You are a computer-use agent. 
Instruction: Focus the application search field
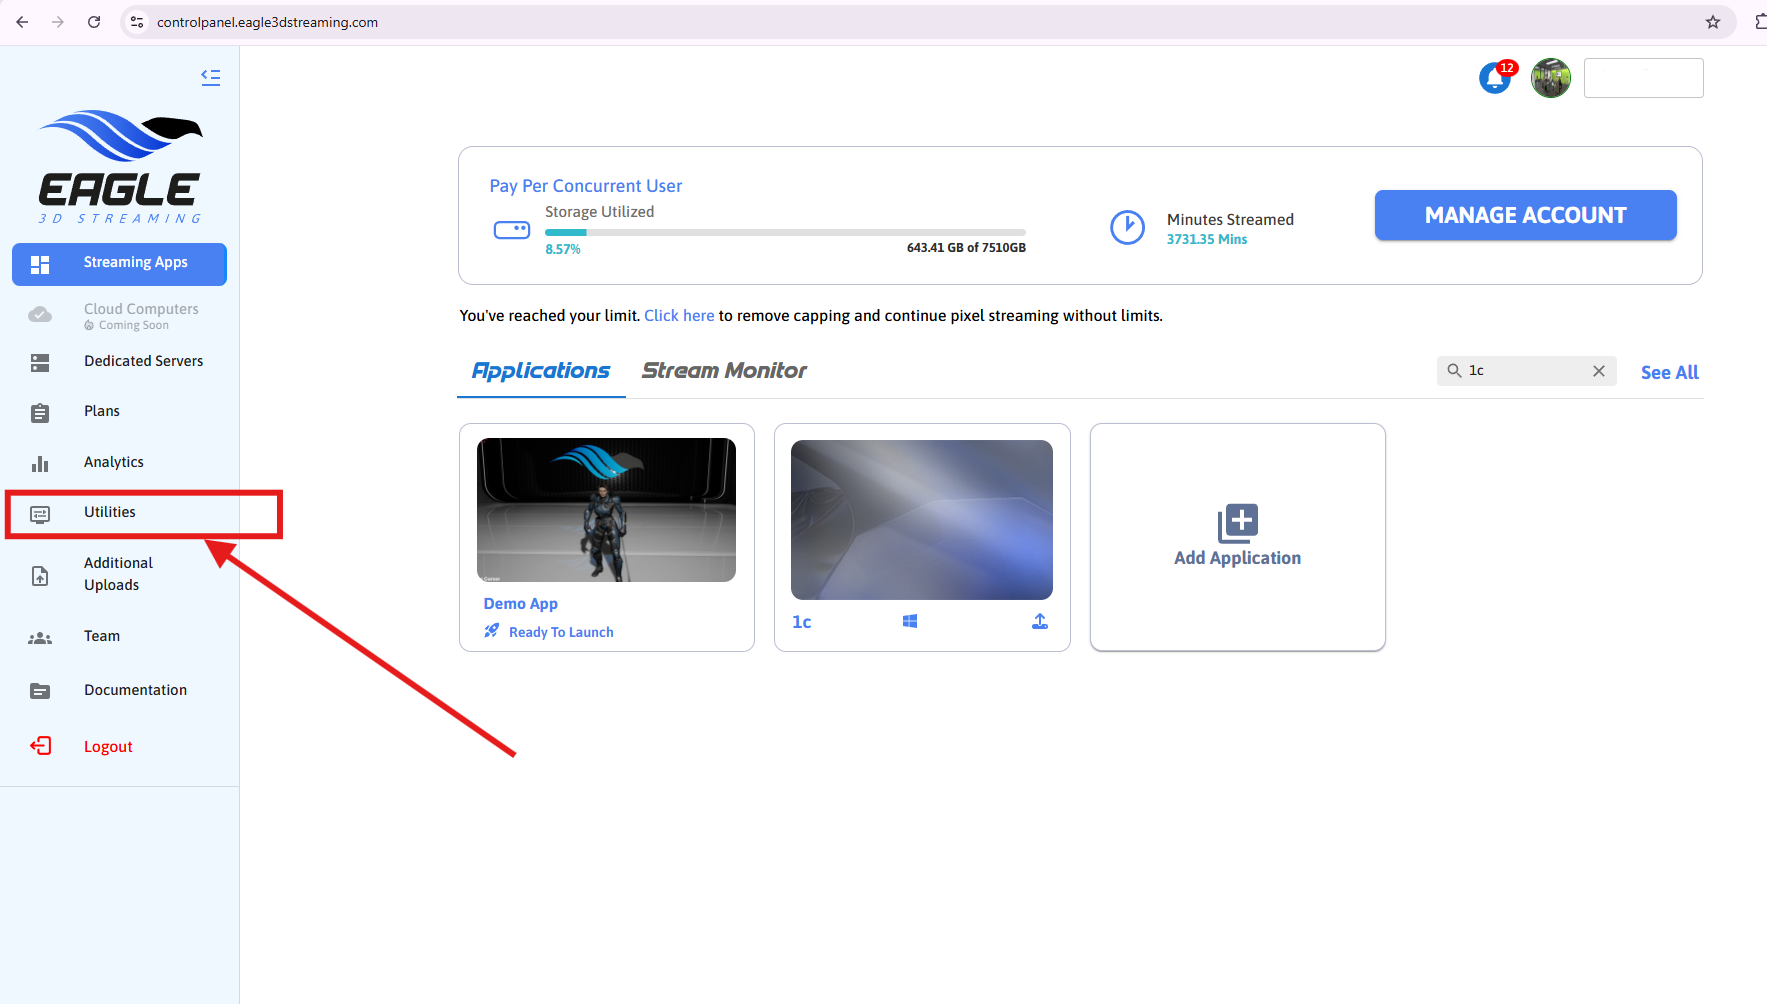point(1525,371)
